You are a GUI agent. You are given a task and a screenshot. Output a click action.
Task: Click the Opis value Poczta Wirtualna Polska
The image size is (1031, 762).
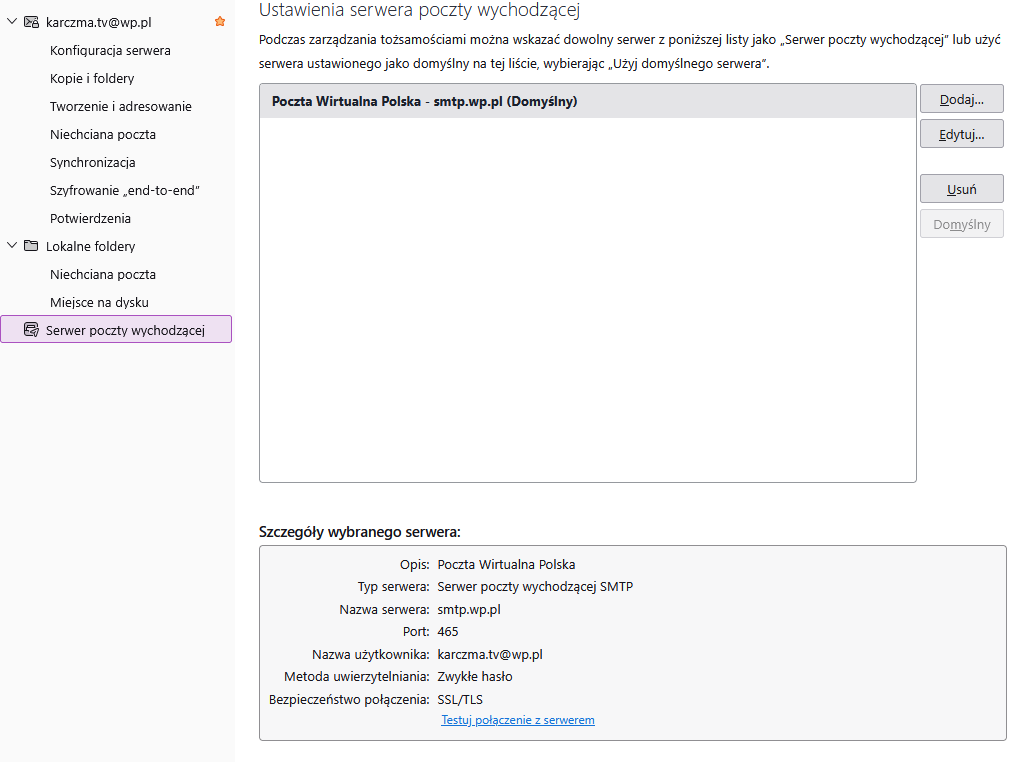[x=506, y=564]
